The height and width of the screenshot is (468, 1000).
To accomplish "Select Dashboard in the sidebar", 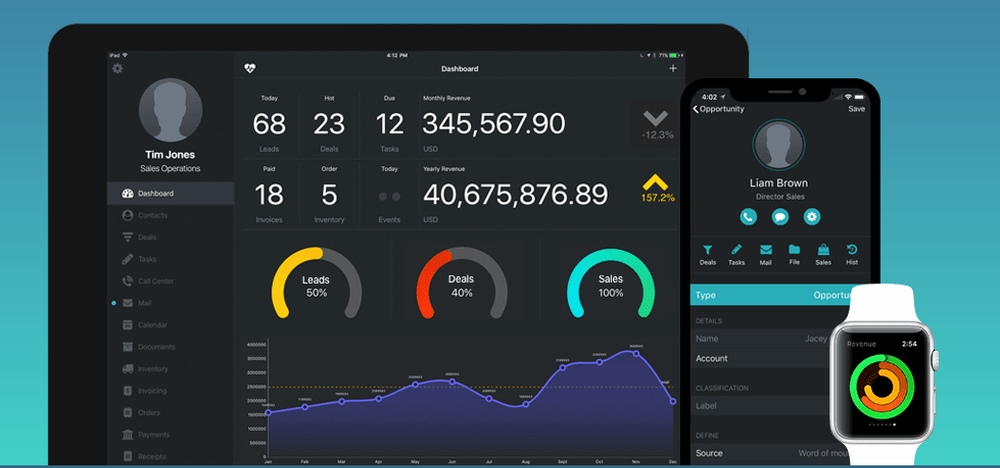I will point(170,193).
